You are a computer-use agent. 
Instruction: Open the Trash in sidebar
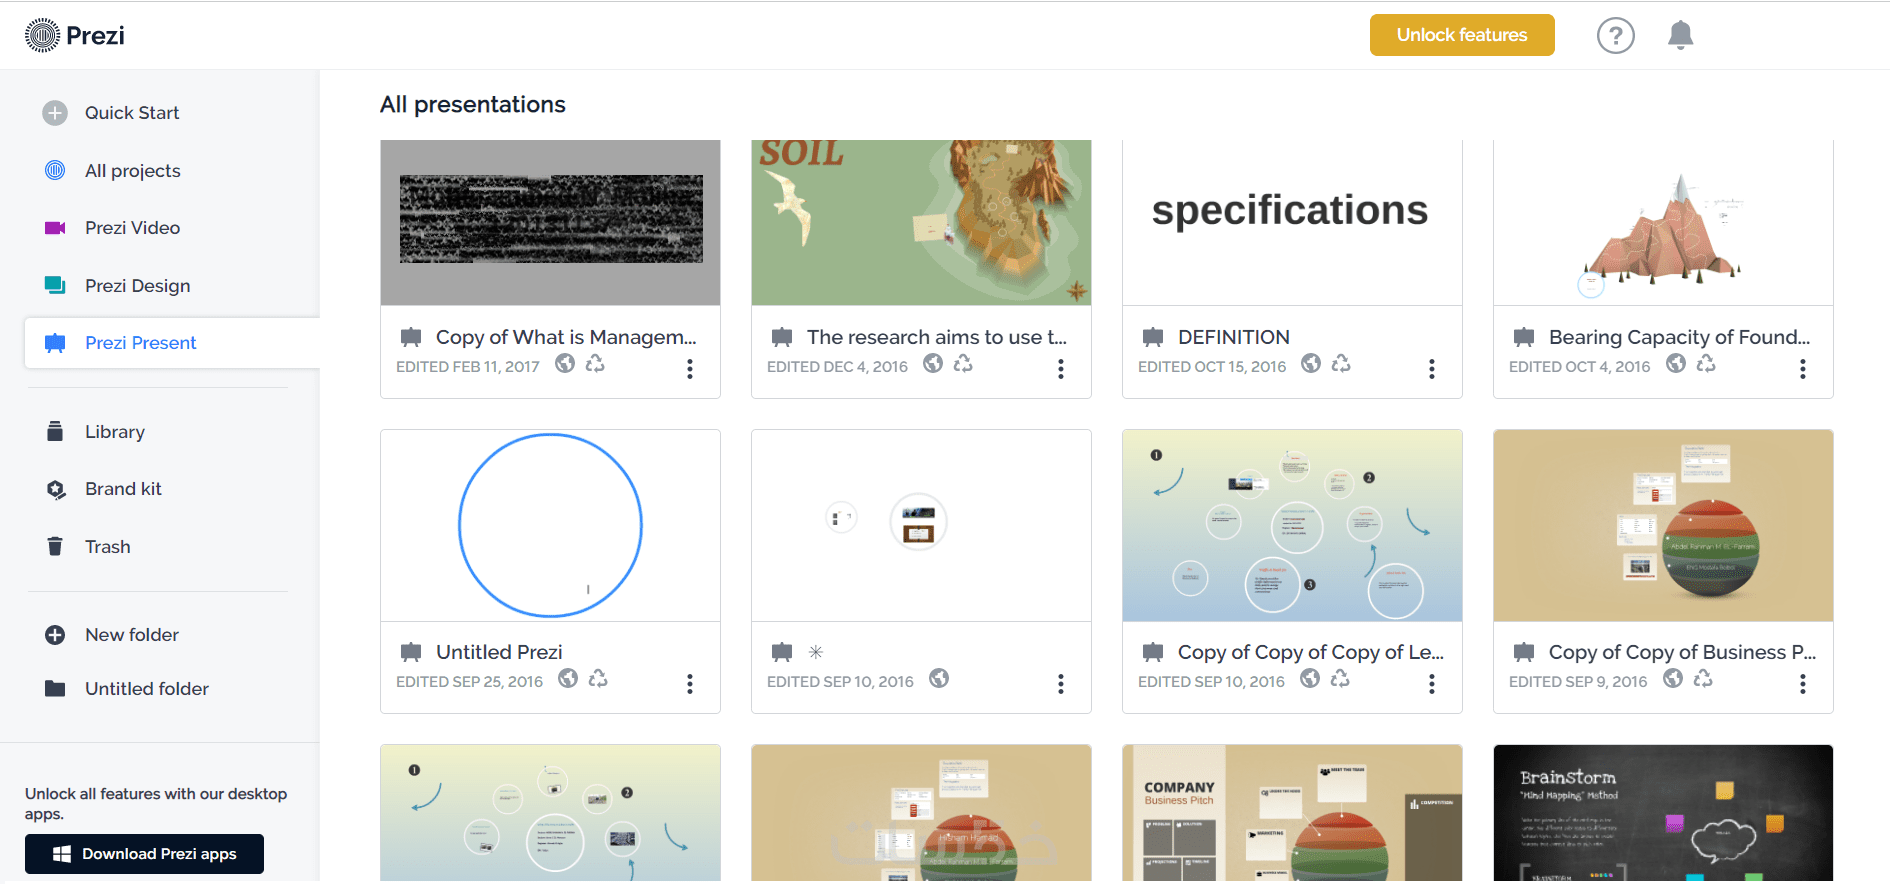[x=107, y=547]
